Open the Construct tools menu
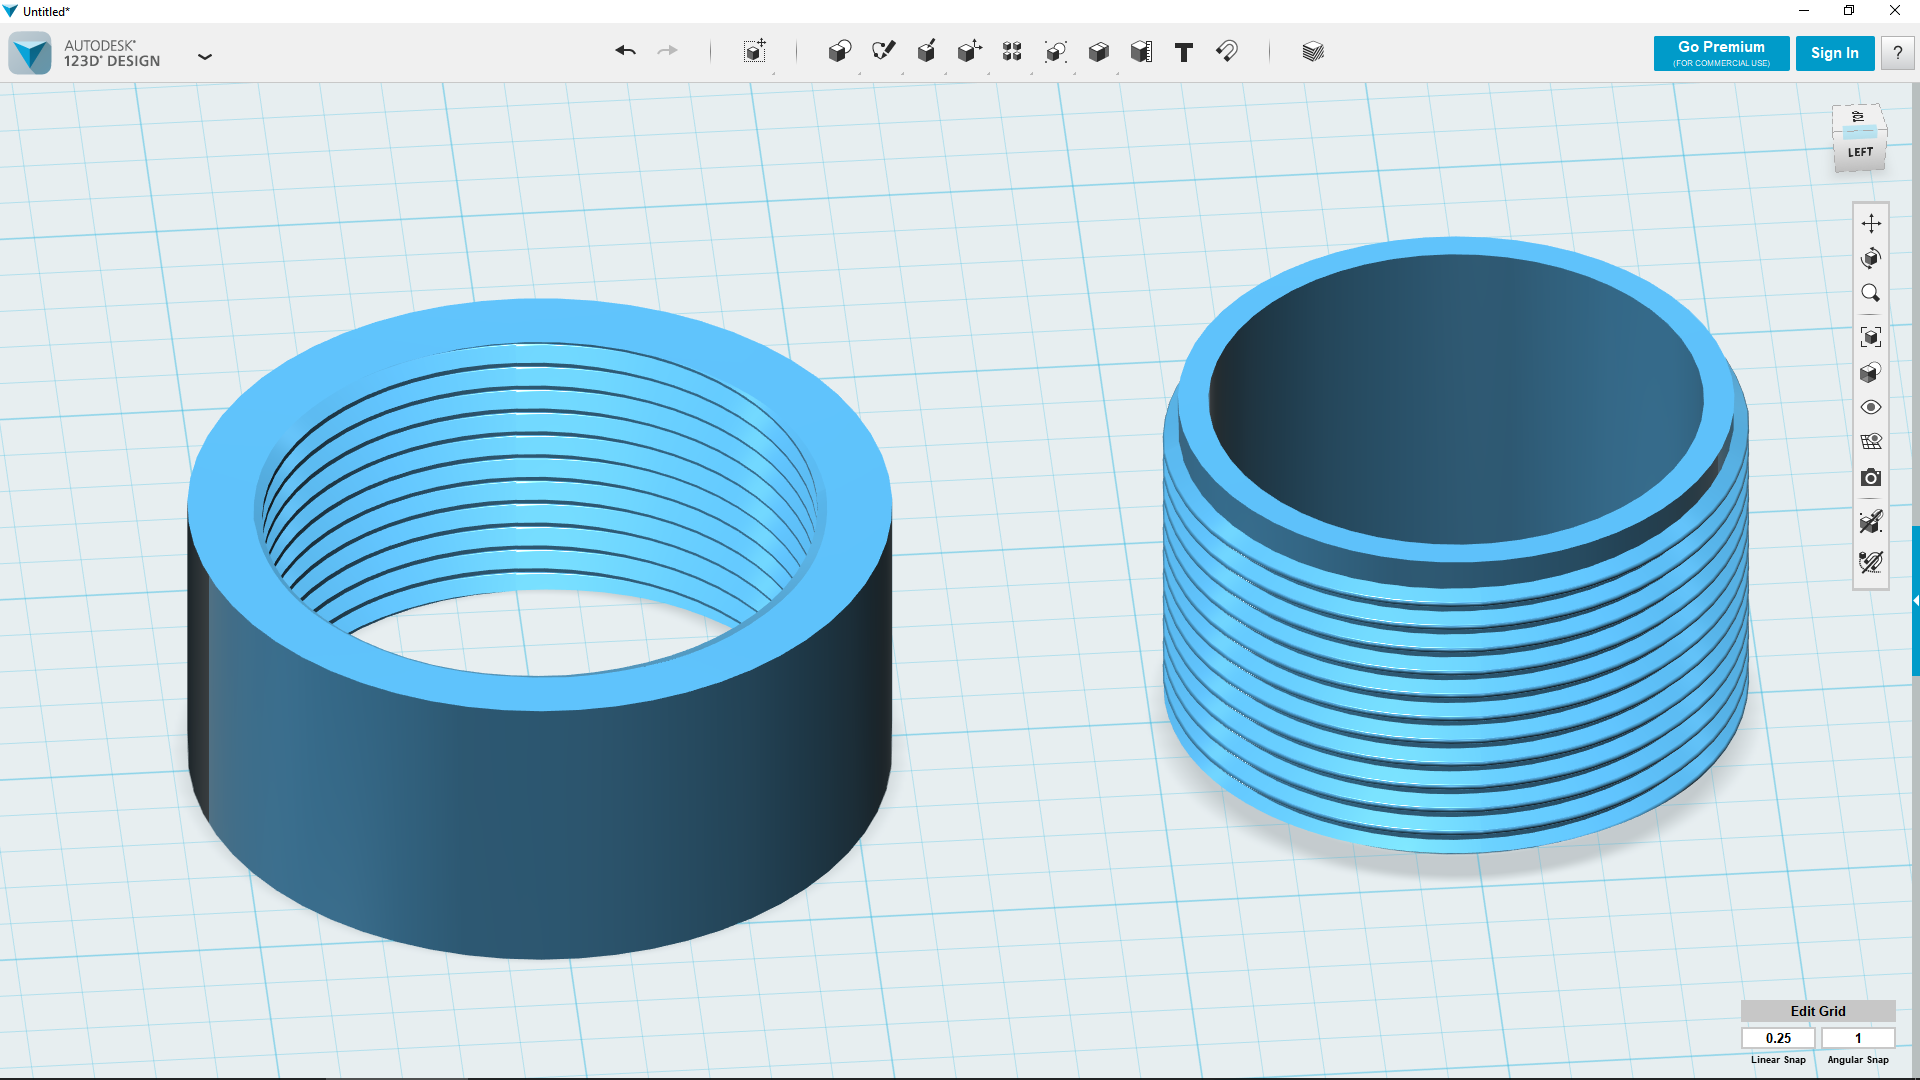This screenshot has height=1080, width=1920. coord(927,51)
